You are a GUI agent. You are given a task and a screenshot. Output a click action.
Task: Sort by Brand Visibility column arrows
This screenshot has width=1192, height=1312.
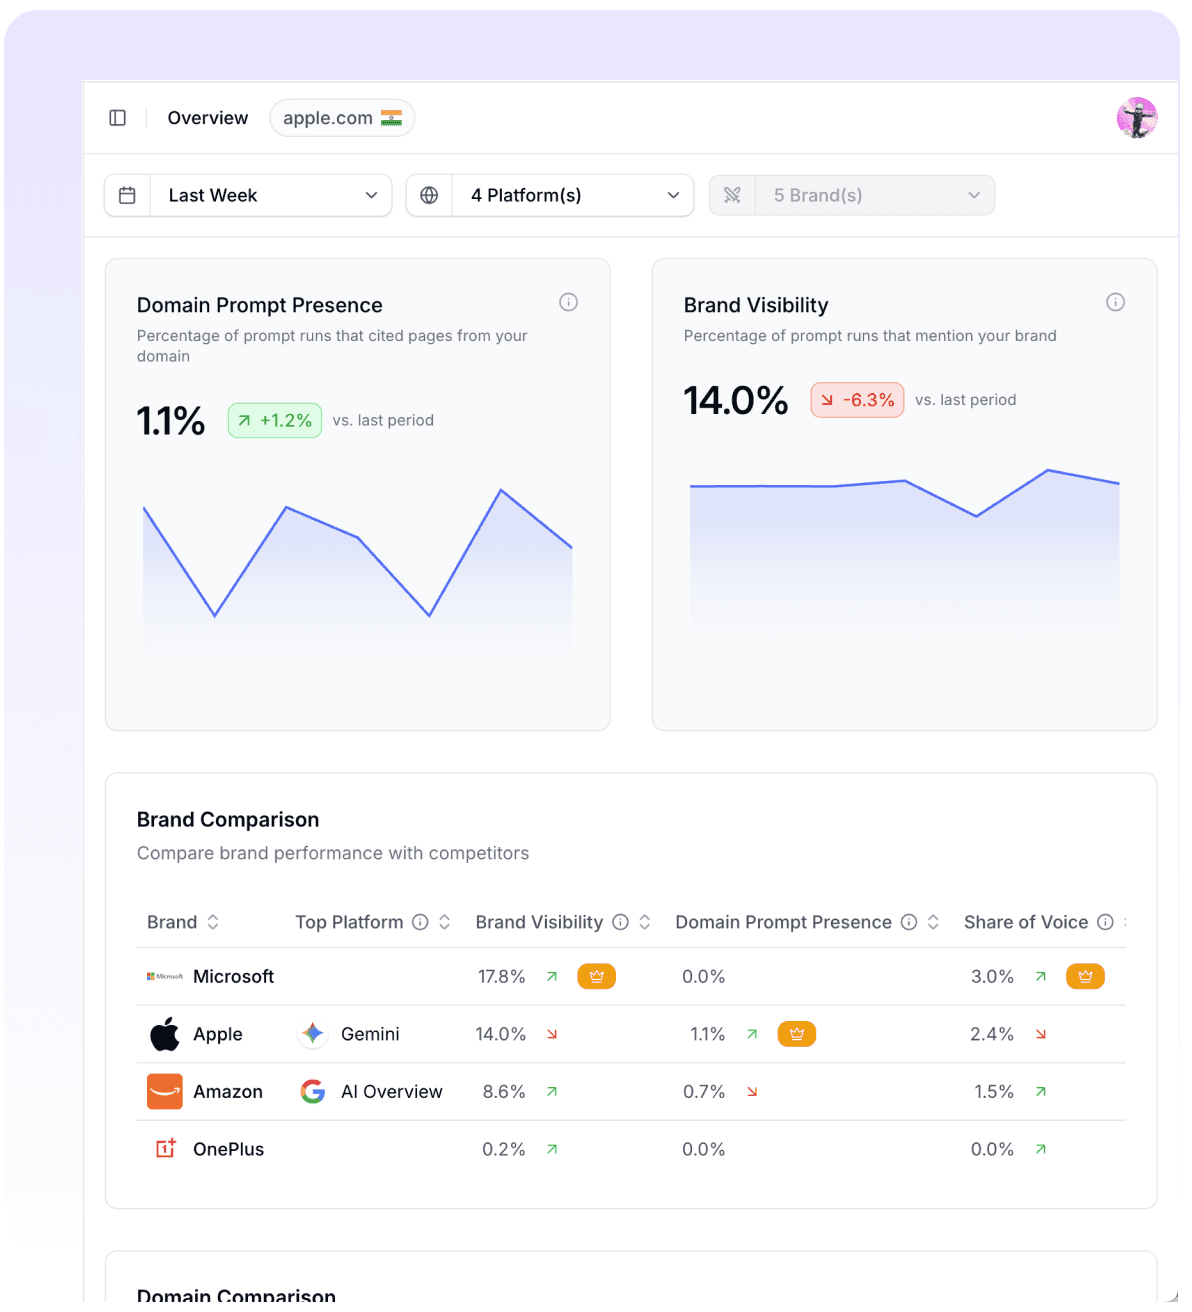645,922
